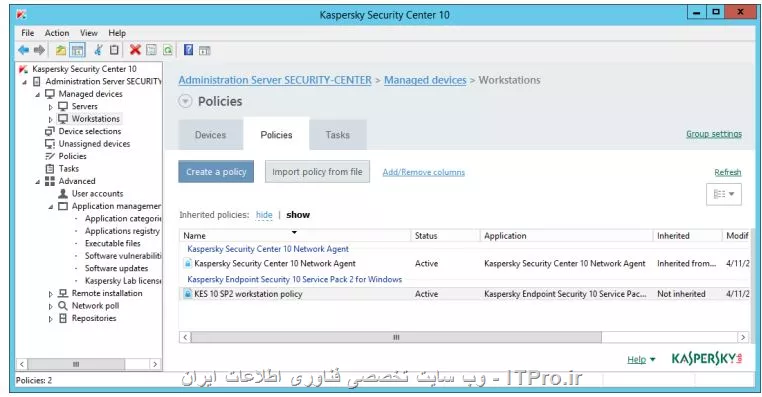Open Tasks node in the tree

point(69,169)
